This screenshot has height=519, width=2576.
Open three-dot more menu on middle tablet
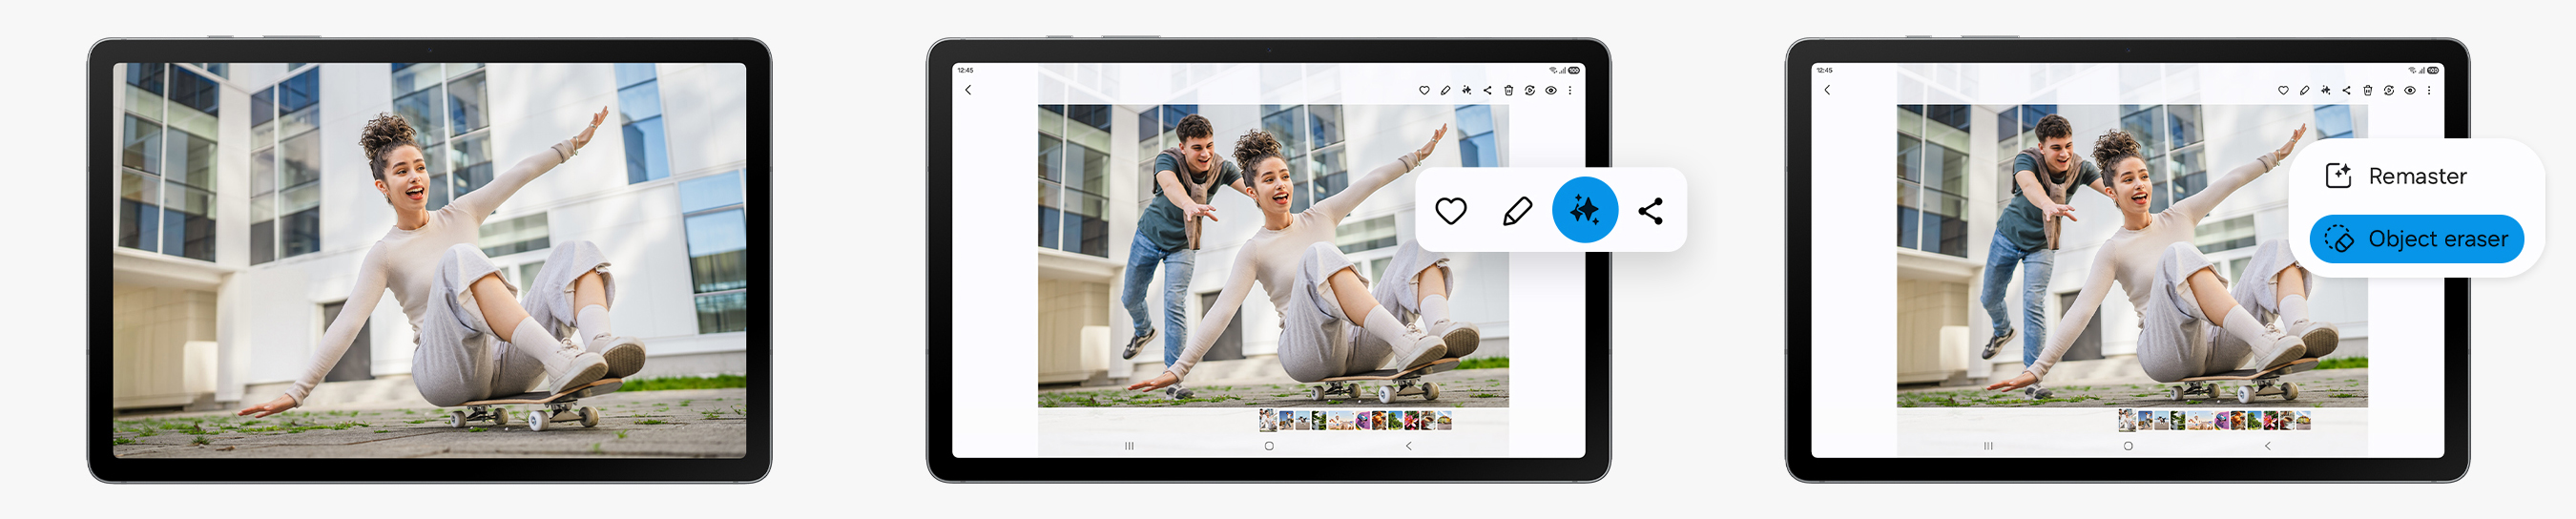tap(1570, 91)
